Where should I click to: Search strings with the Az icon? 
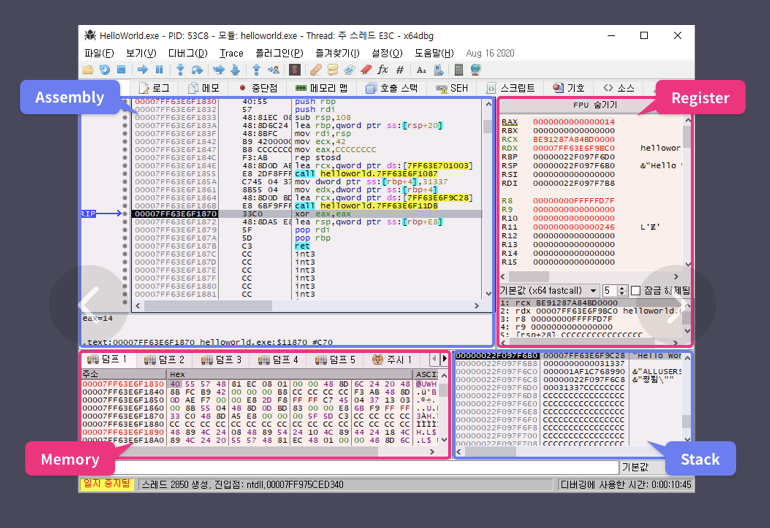tap(421, 70)
